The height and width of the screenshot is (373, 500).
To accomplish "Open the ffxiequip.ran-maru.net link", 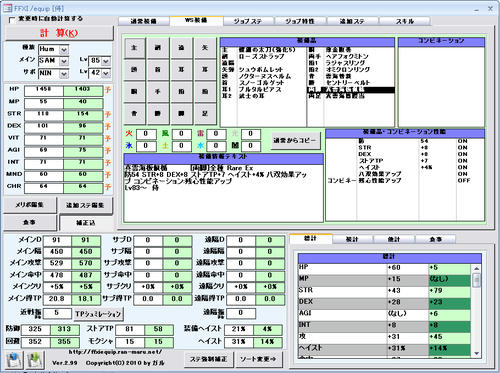I will pyautogui.click(x=115, y=352).
